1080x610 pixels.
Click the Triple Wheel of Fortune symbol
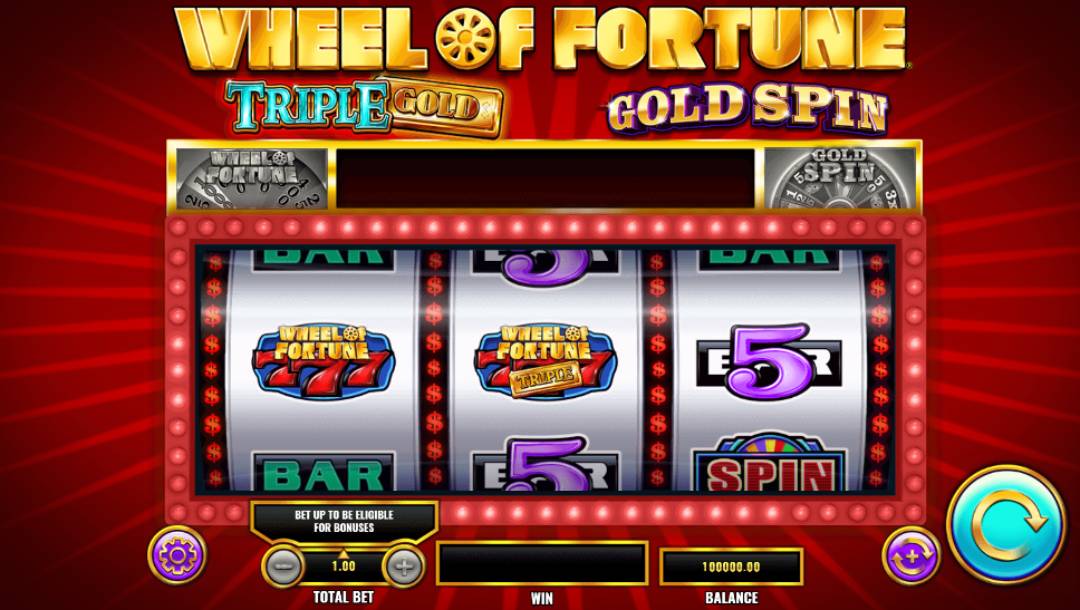[x=544, y=361]
